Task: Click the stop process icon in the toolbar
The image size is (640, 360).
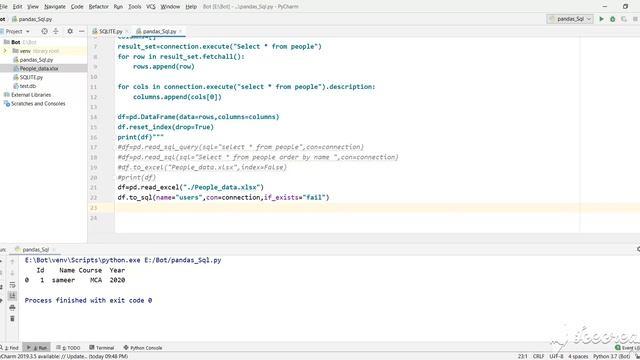Action: 636,19
